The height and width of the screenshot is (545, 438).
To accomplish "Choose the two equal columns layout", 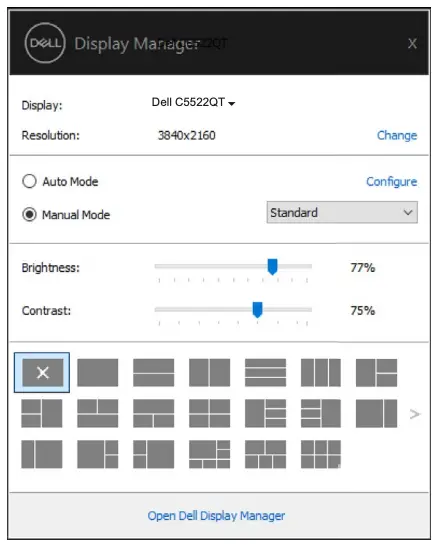I will (x=209, y=373).
